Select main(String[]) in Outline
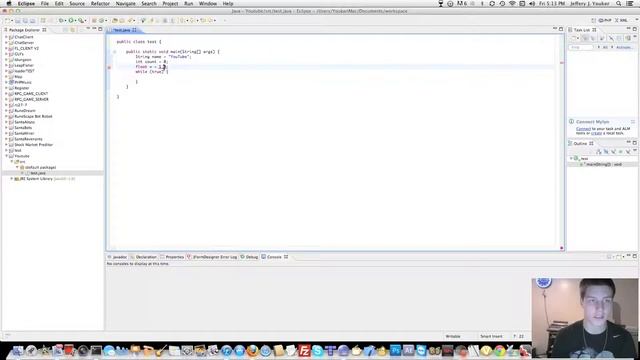This screenshot has height=360, width=640. [x=604, y=164]
